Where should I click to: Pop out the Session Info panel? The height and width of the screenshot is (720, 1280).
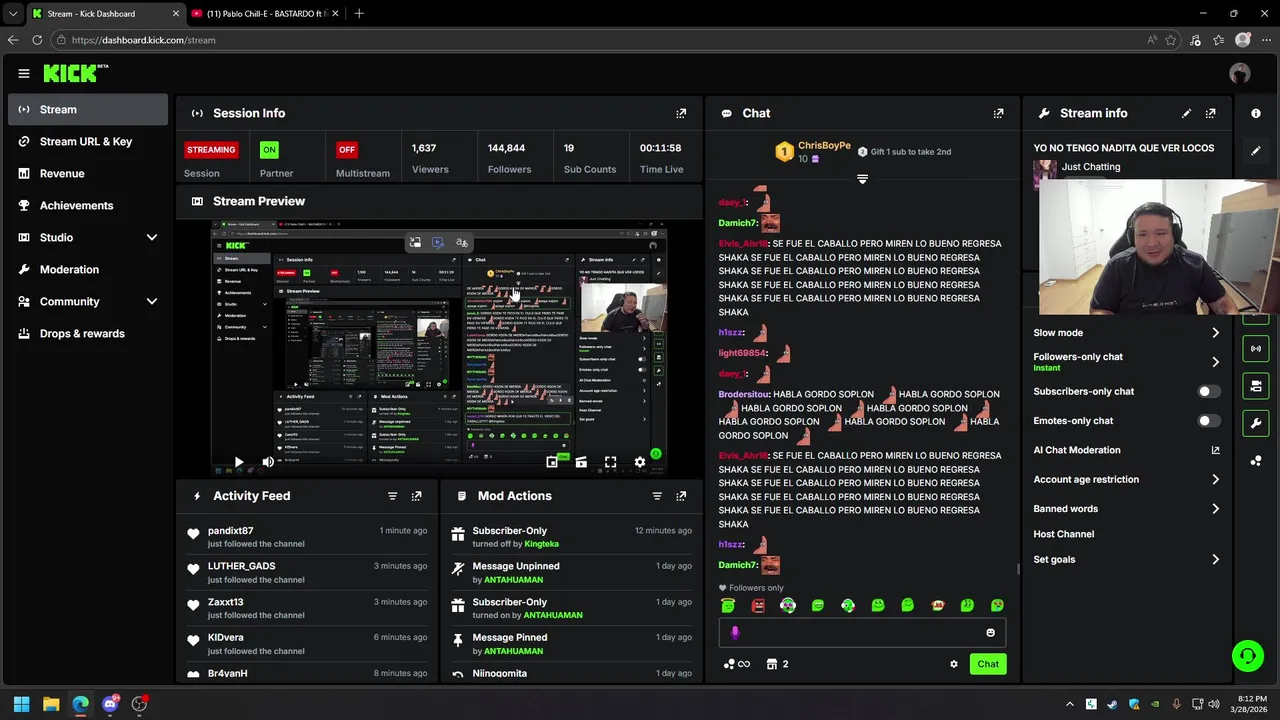point(681,113)
